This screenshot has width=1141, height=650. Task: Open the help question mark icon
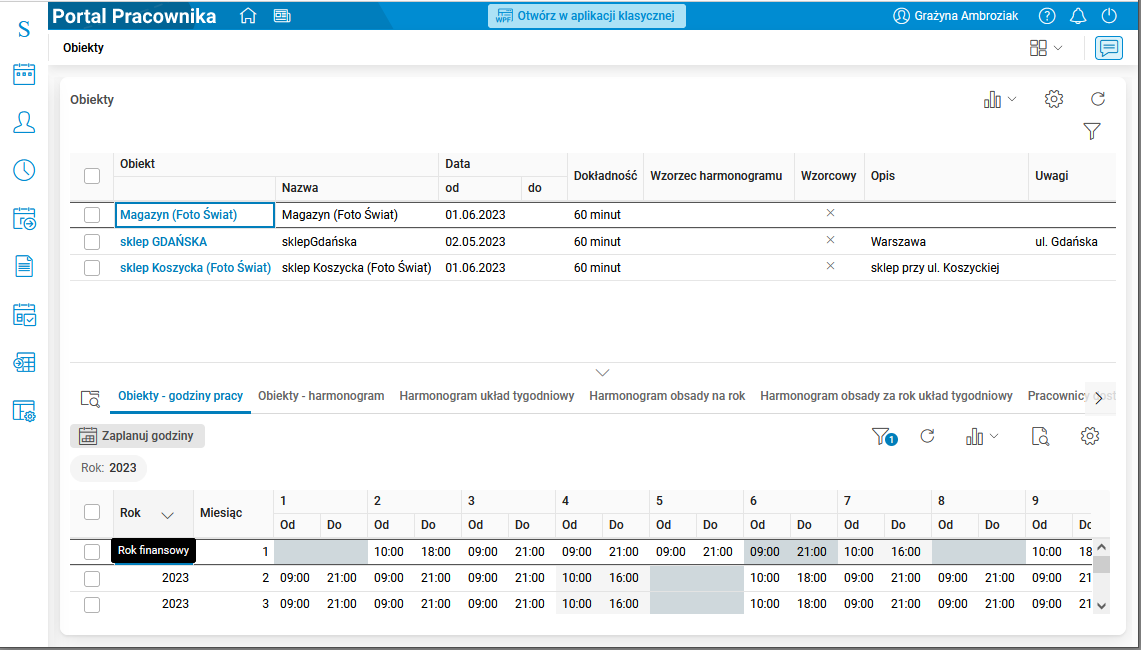(1046, 16)
